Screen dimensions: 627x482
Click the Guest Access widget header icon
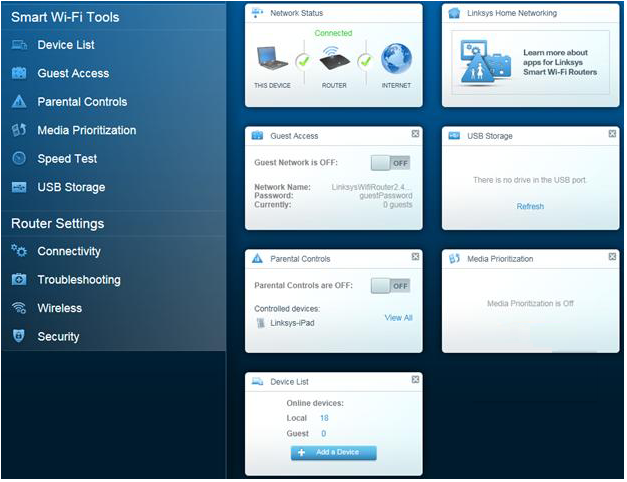tap(257, 135)
